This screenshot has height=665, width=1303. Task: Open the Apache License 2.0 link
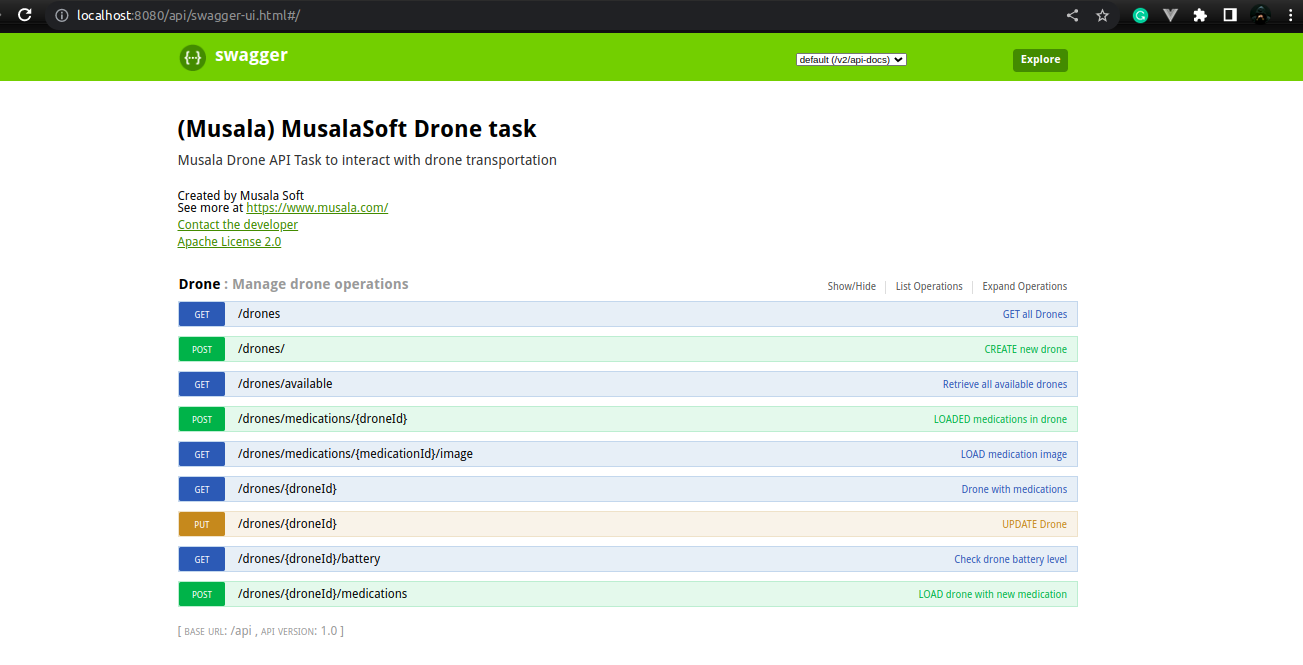[x=229, y=242]
